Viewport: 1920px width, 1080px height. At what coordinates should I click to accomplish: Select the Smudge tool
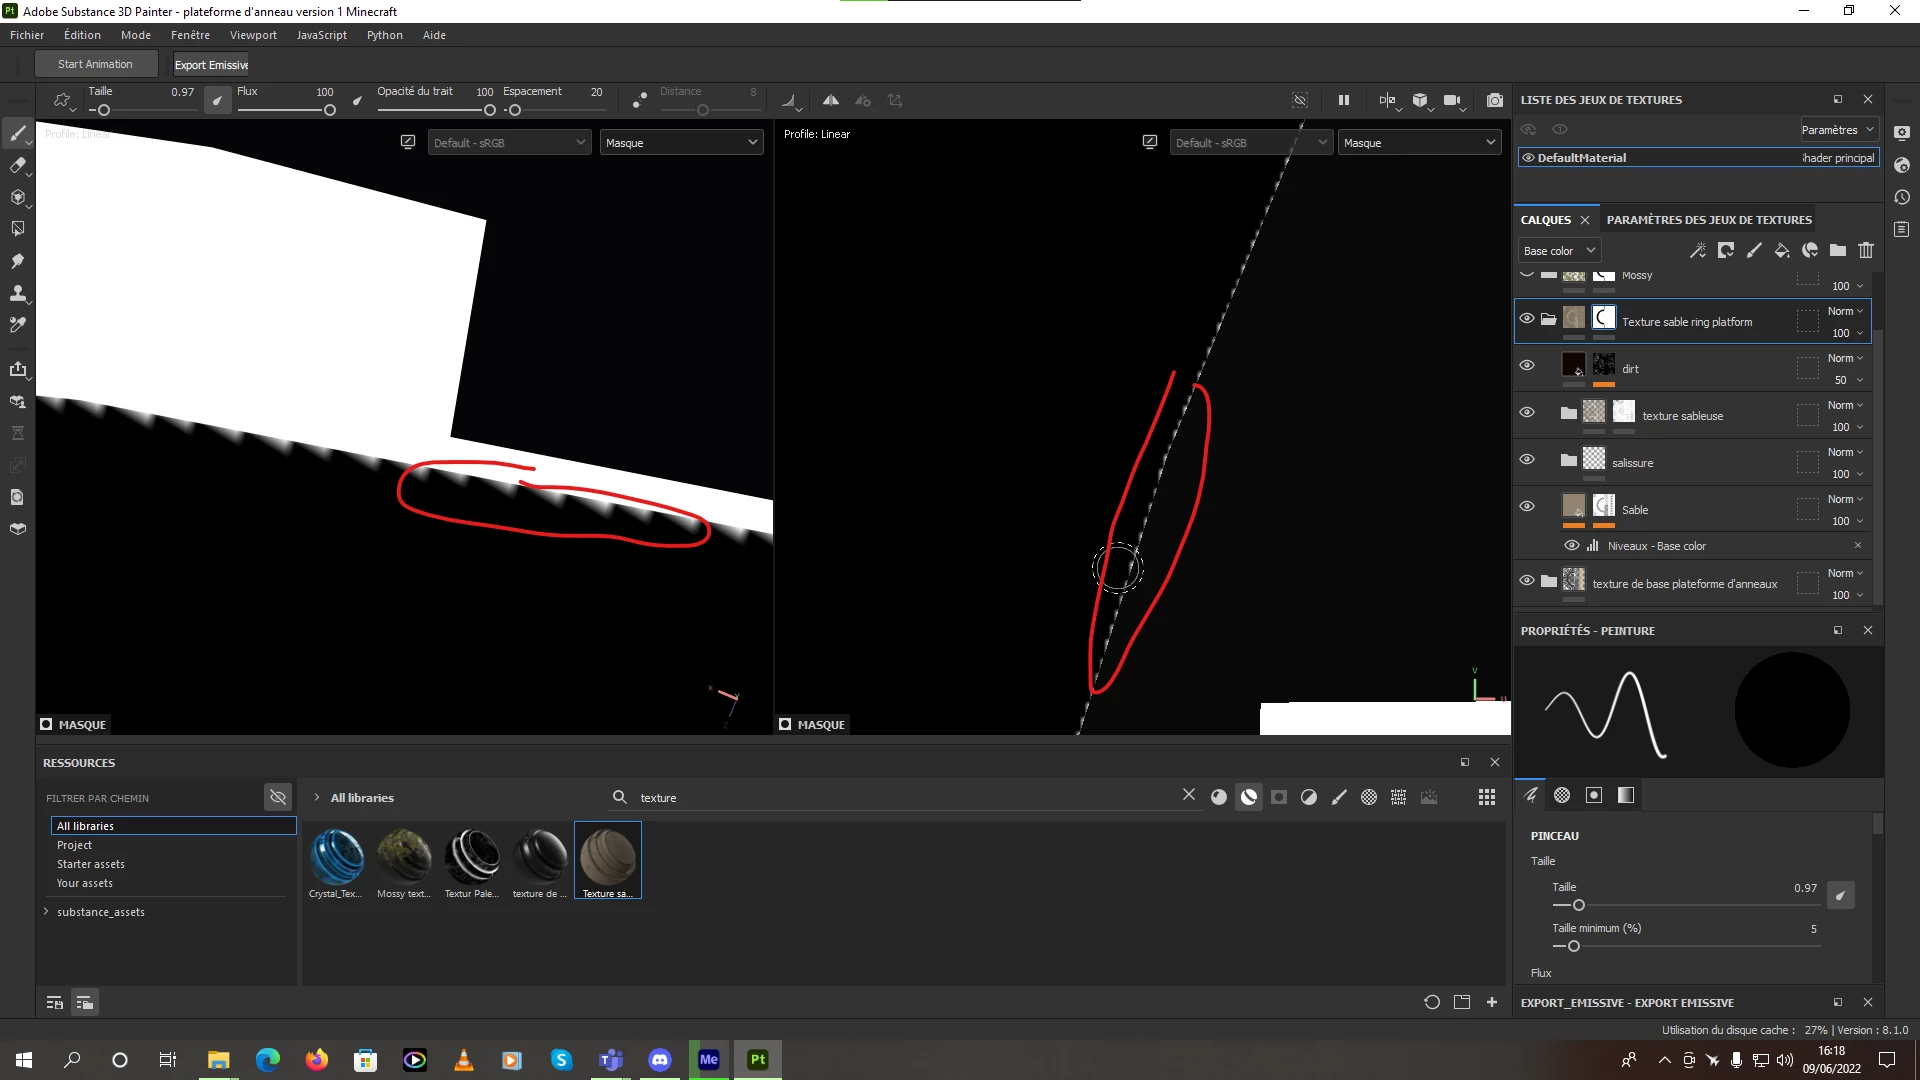[17, 261]
